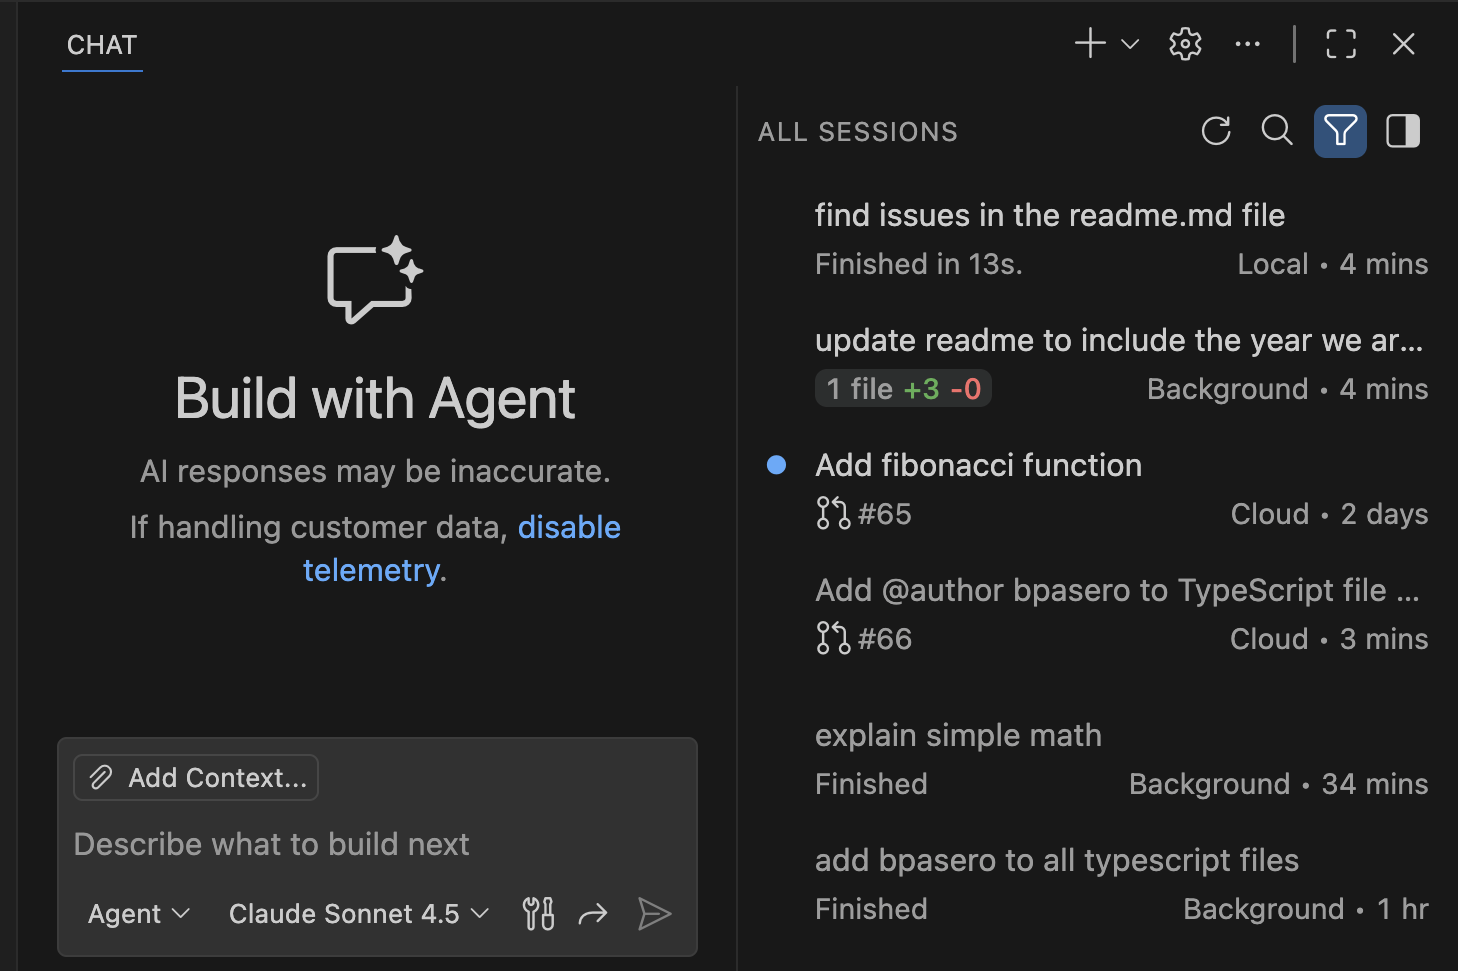Share the current chat
This screenshot has height=971, width=1458.
click(x=593, y=913)
